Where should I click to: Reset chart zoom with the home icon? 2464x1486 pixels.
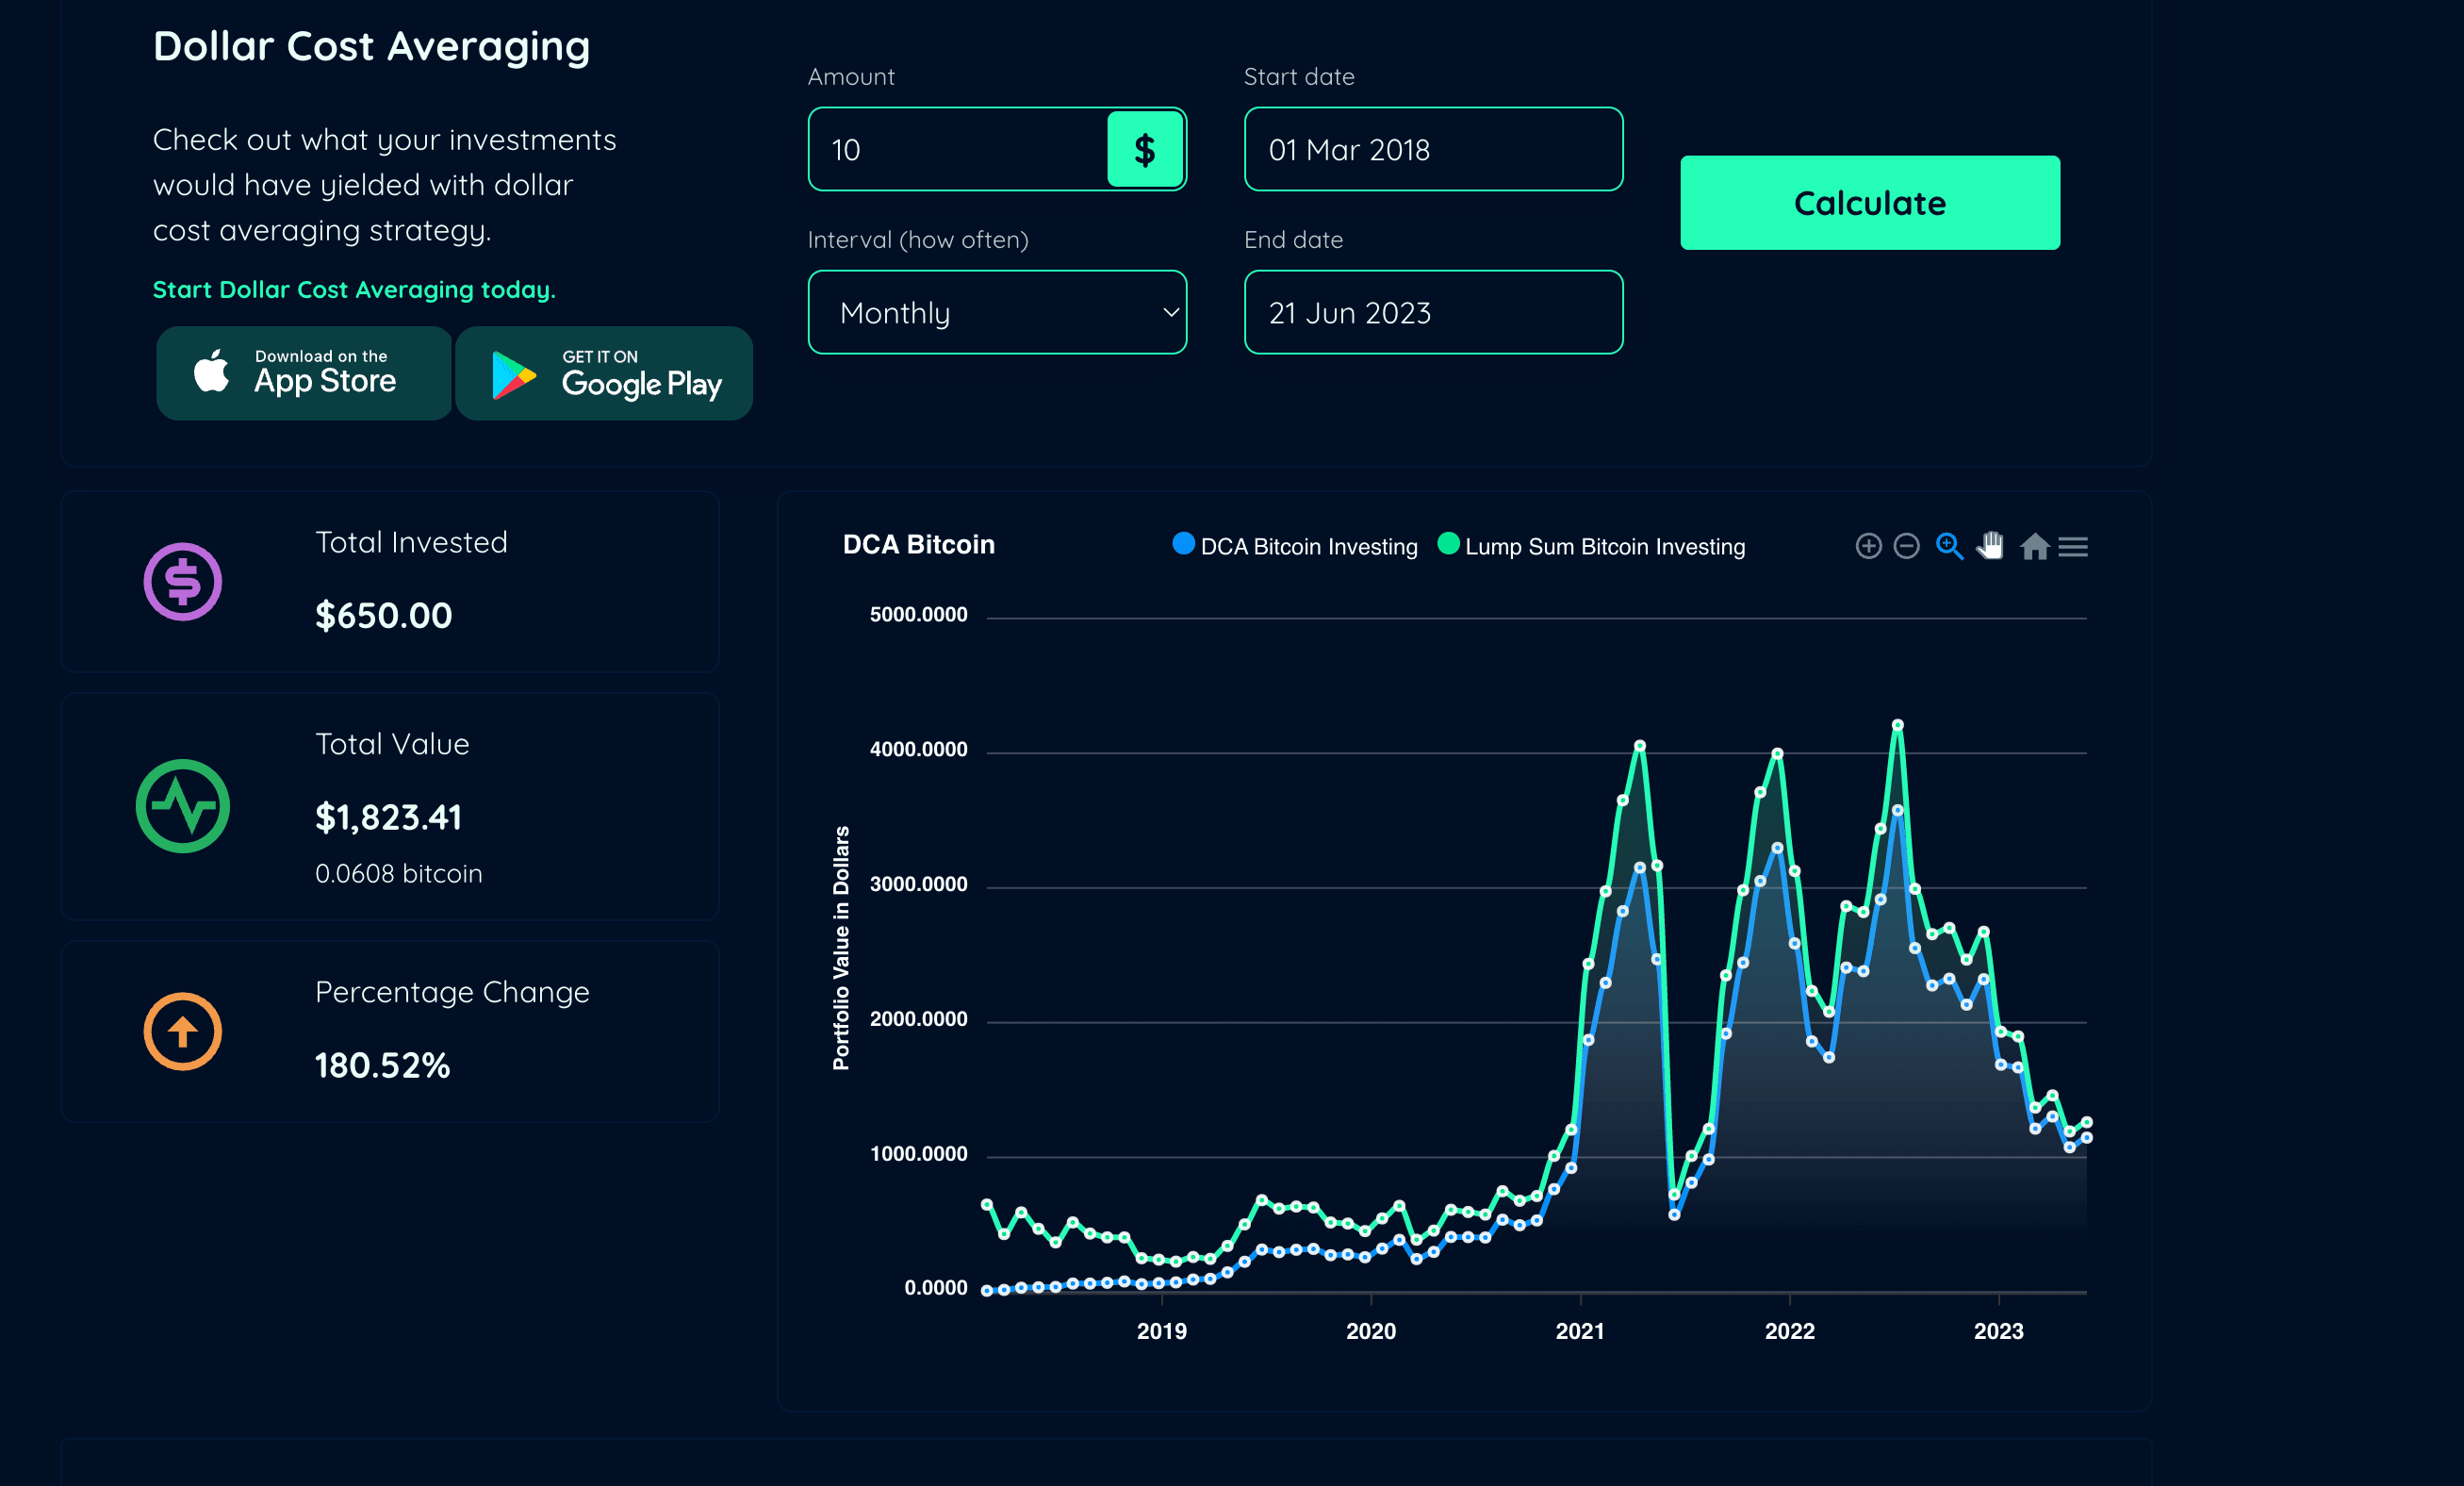click(x=2035, y=546)
